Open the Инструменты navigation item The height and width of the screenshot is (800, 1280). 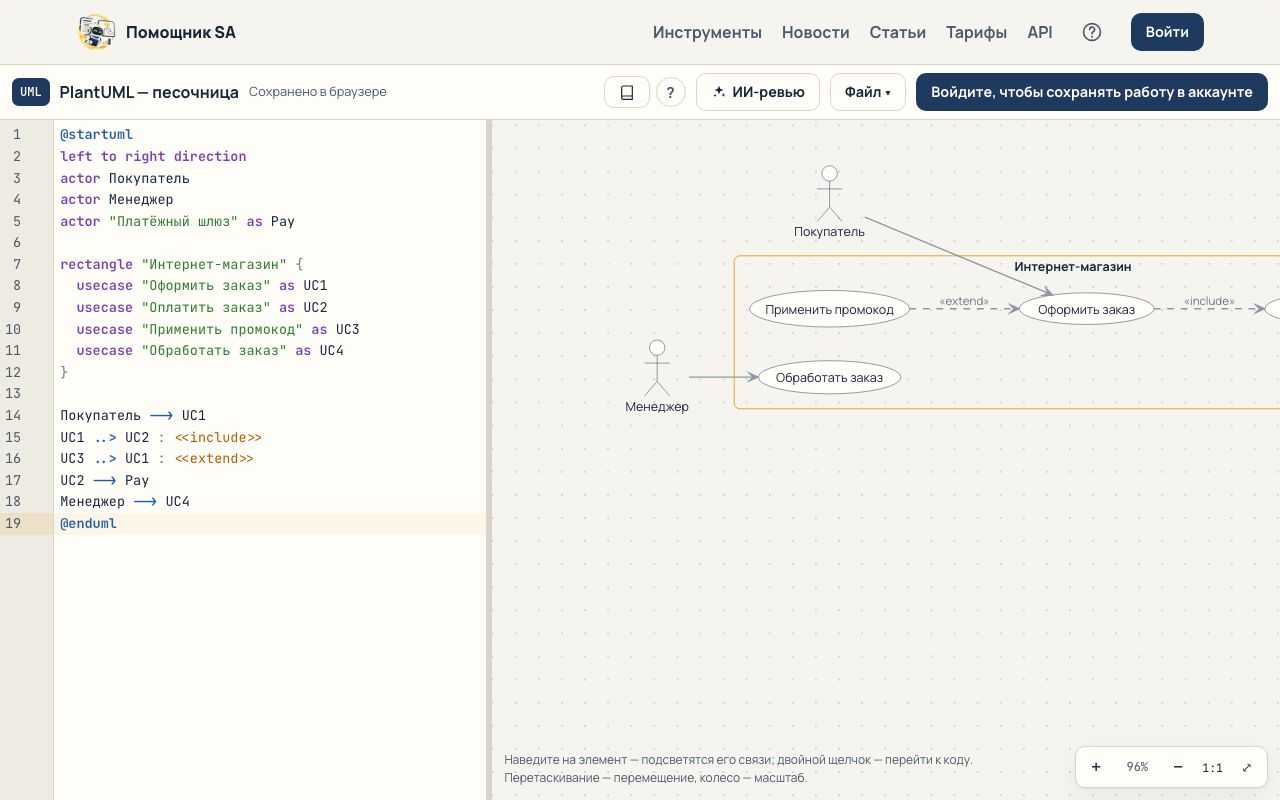tap(707, 32)
